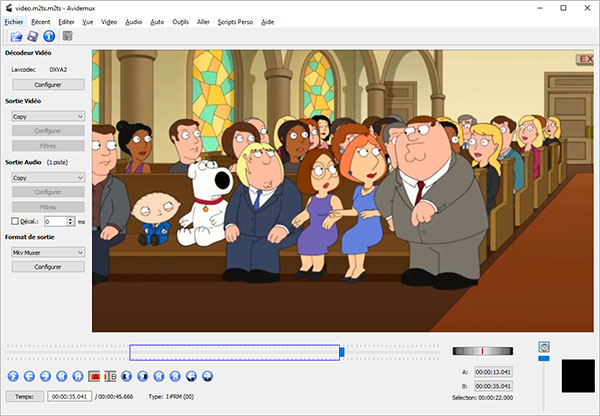This screenshot has height=416, width=600.
Task: Go to last frame icon
Action: click(x=175, y=376)
